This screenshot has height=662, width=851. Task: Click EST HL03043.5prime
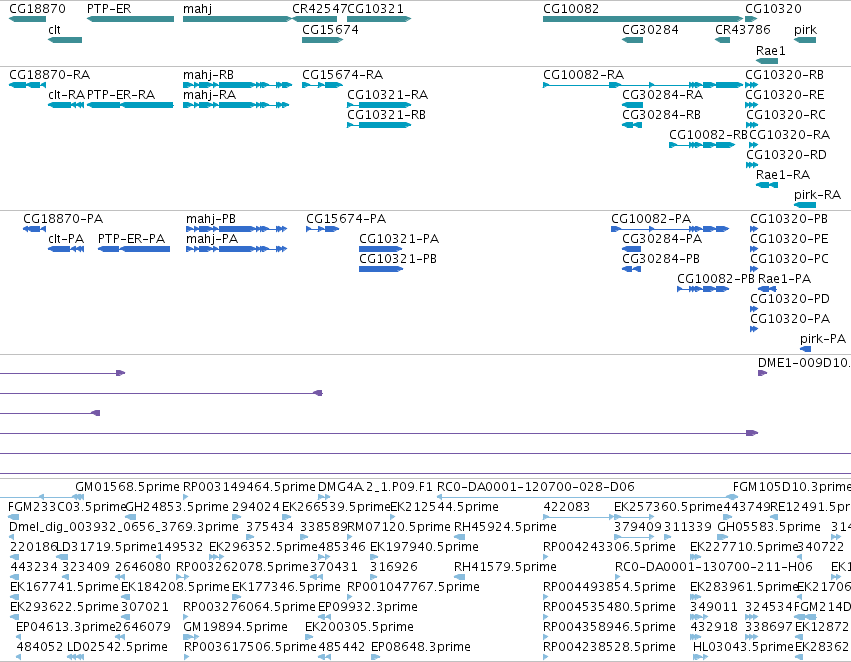pyautogui.click(x=743, y=647)
